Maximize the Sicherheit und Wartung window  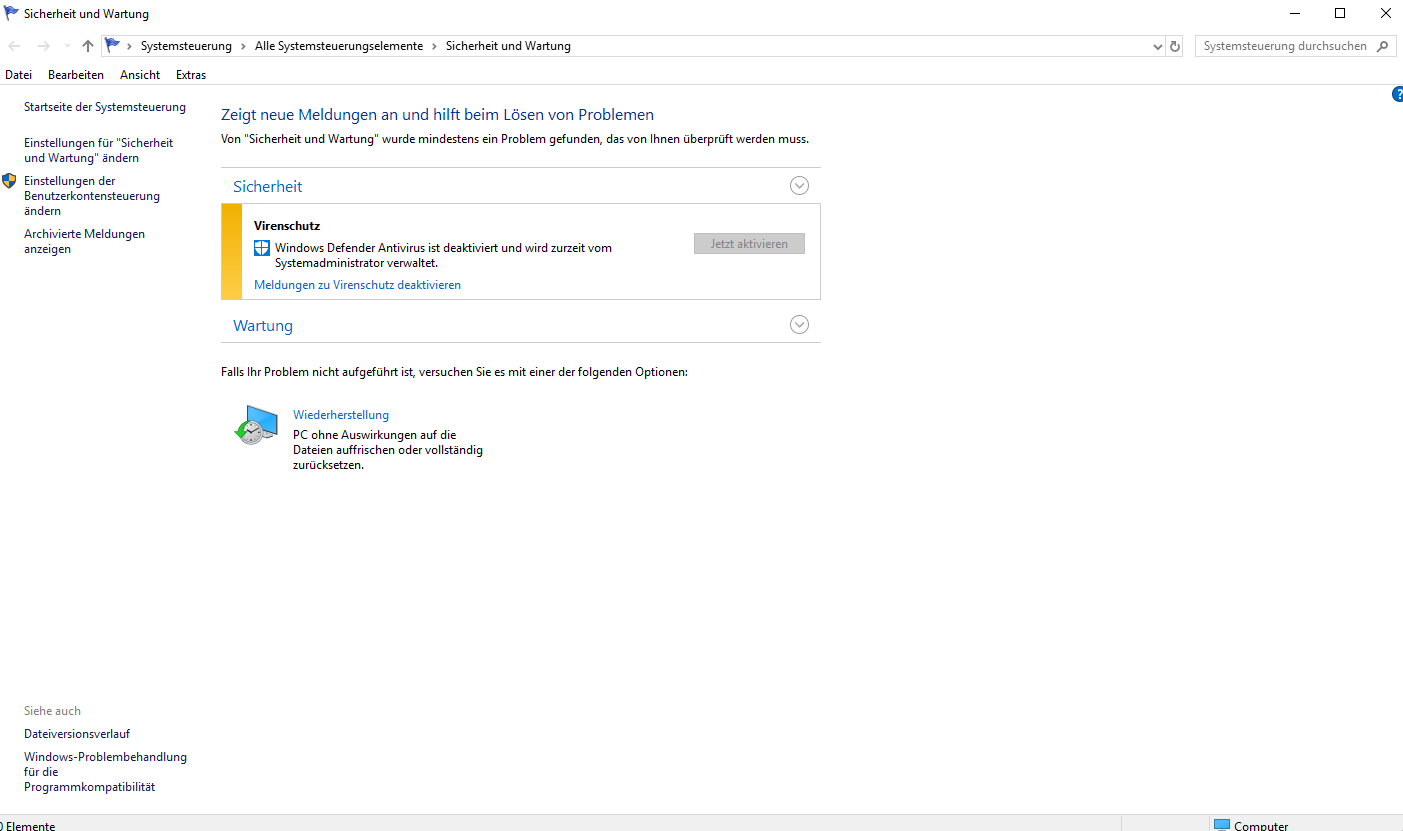(x=1340, y=14)
